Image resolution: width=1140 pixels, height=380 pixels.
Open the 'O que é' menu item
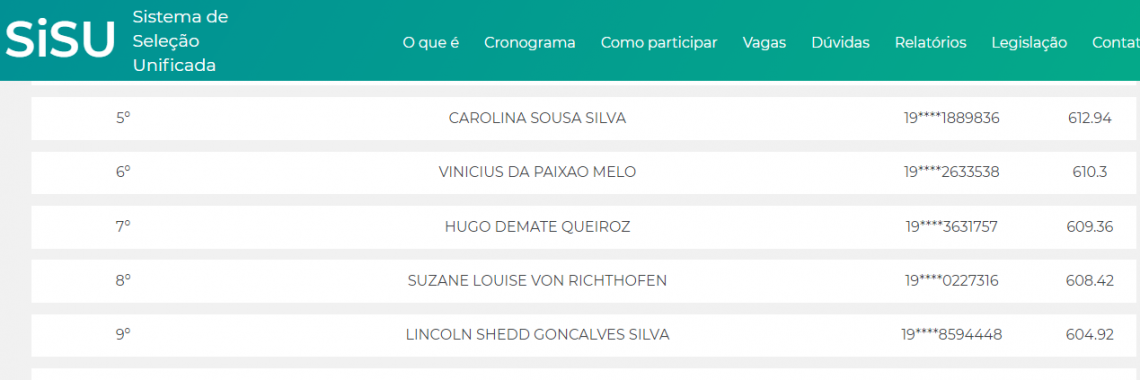point(430,43)
